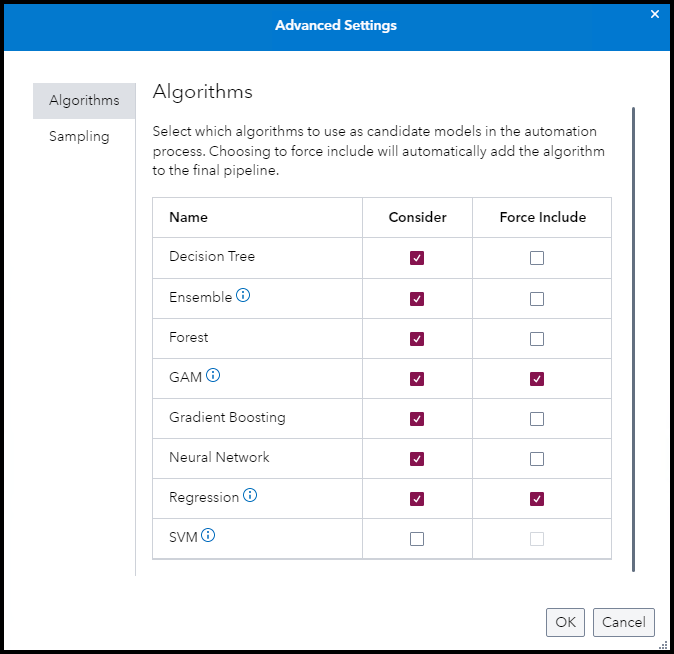The image size is (674, 654).
Task: Disable Consider for Gradient Boosting
Action: pos(417,419)
